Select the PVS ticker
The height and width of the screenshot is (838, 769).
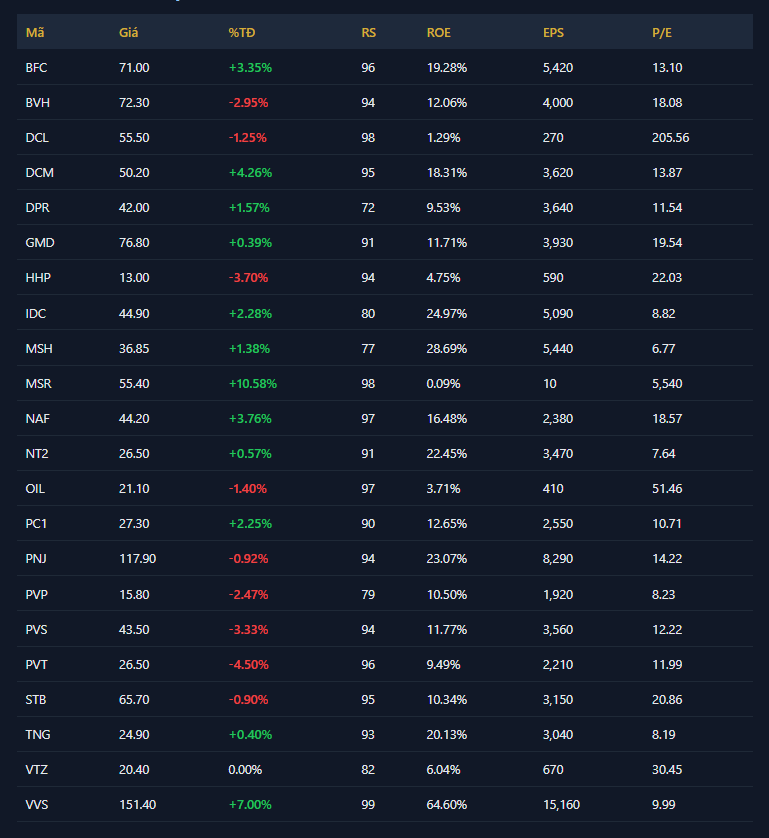(36, 630)
